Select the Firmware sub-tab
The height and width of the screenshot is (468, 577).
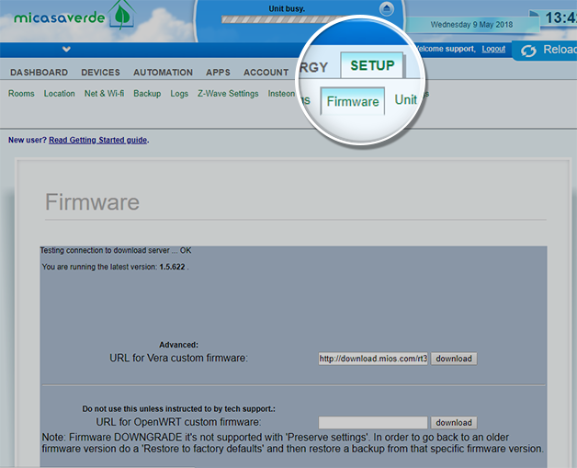353,101
